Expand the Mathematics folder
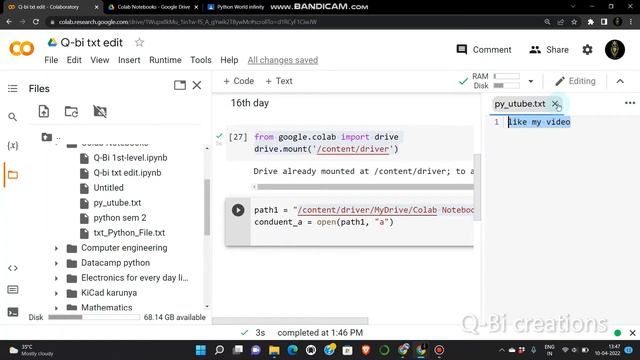This screenshot has width=640, height=360. tap(56, 308)
